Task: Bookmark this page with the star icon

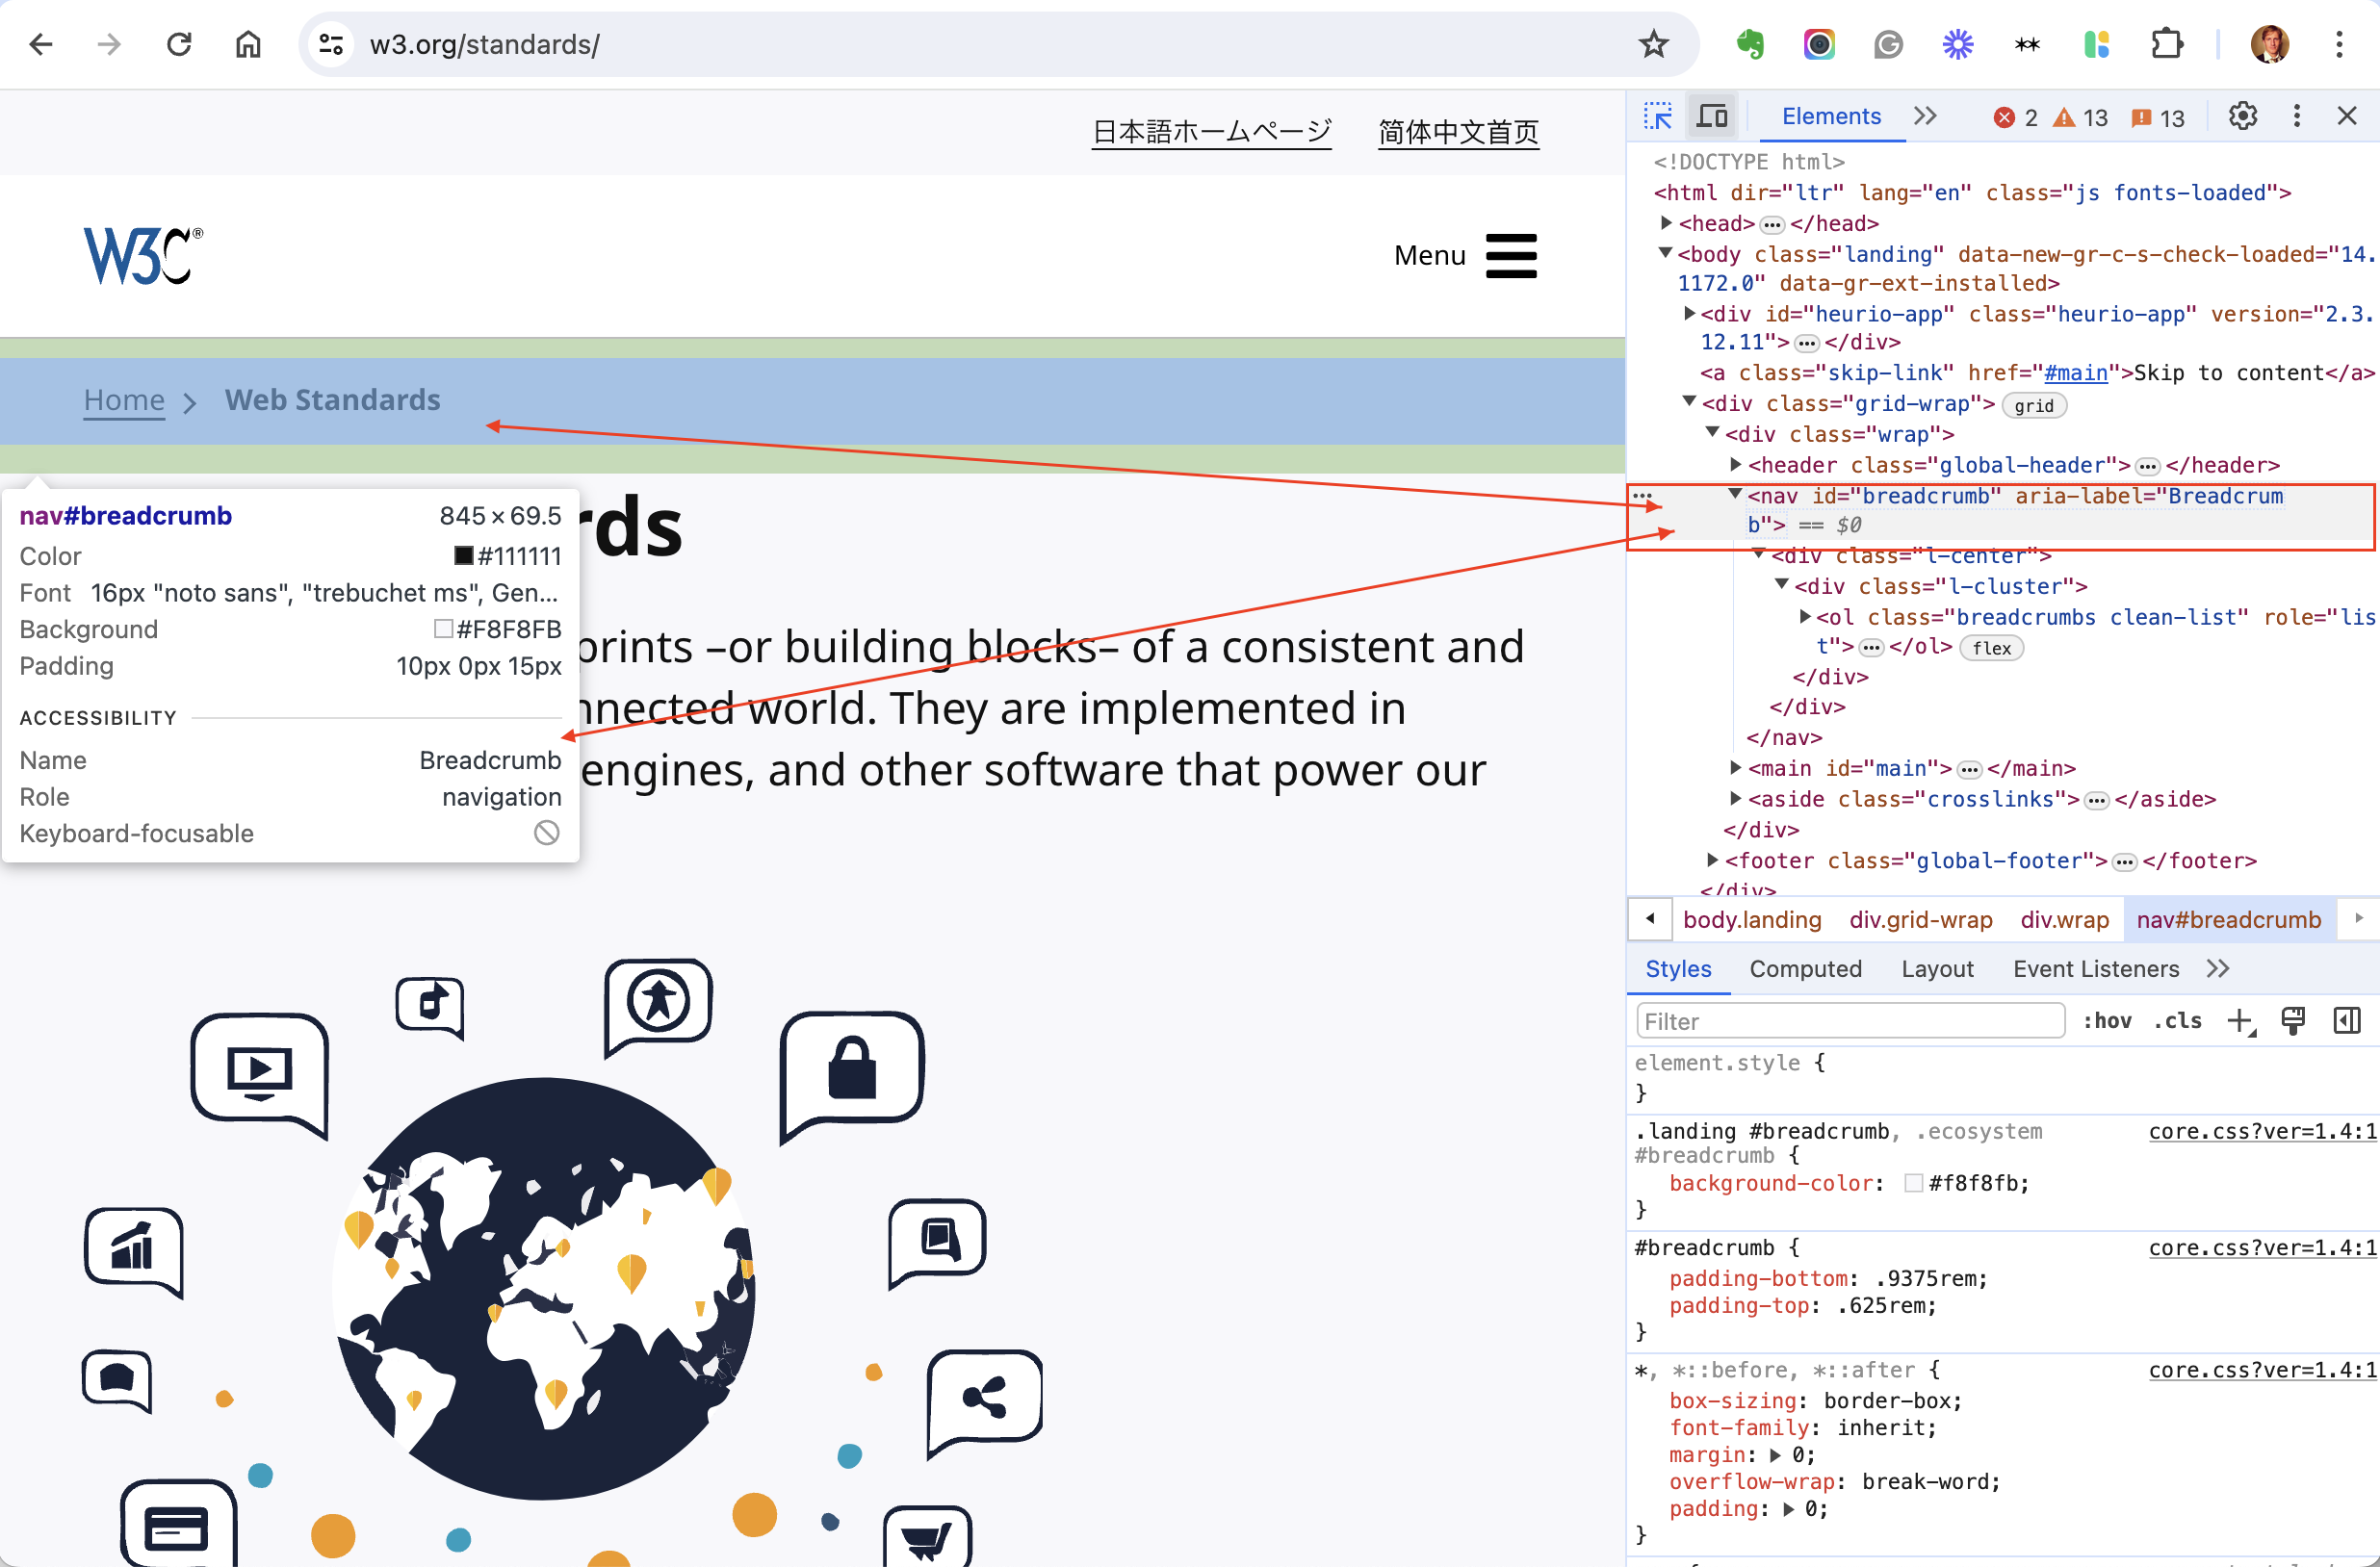Action: [x=1653, y=44]
